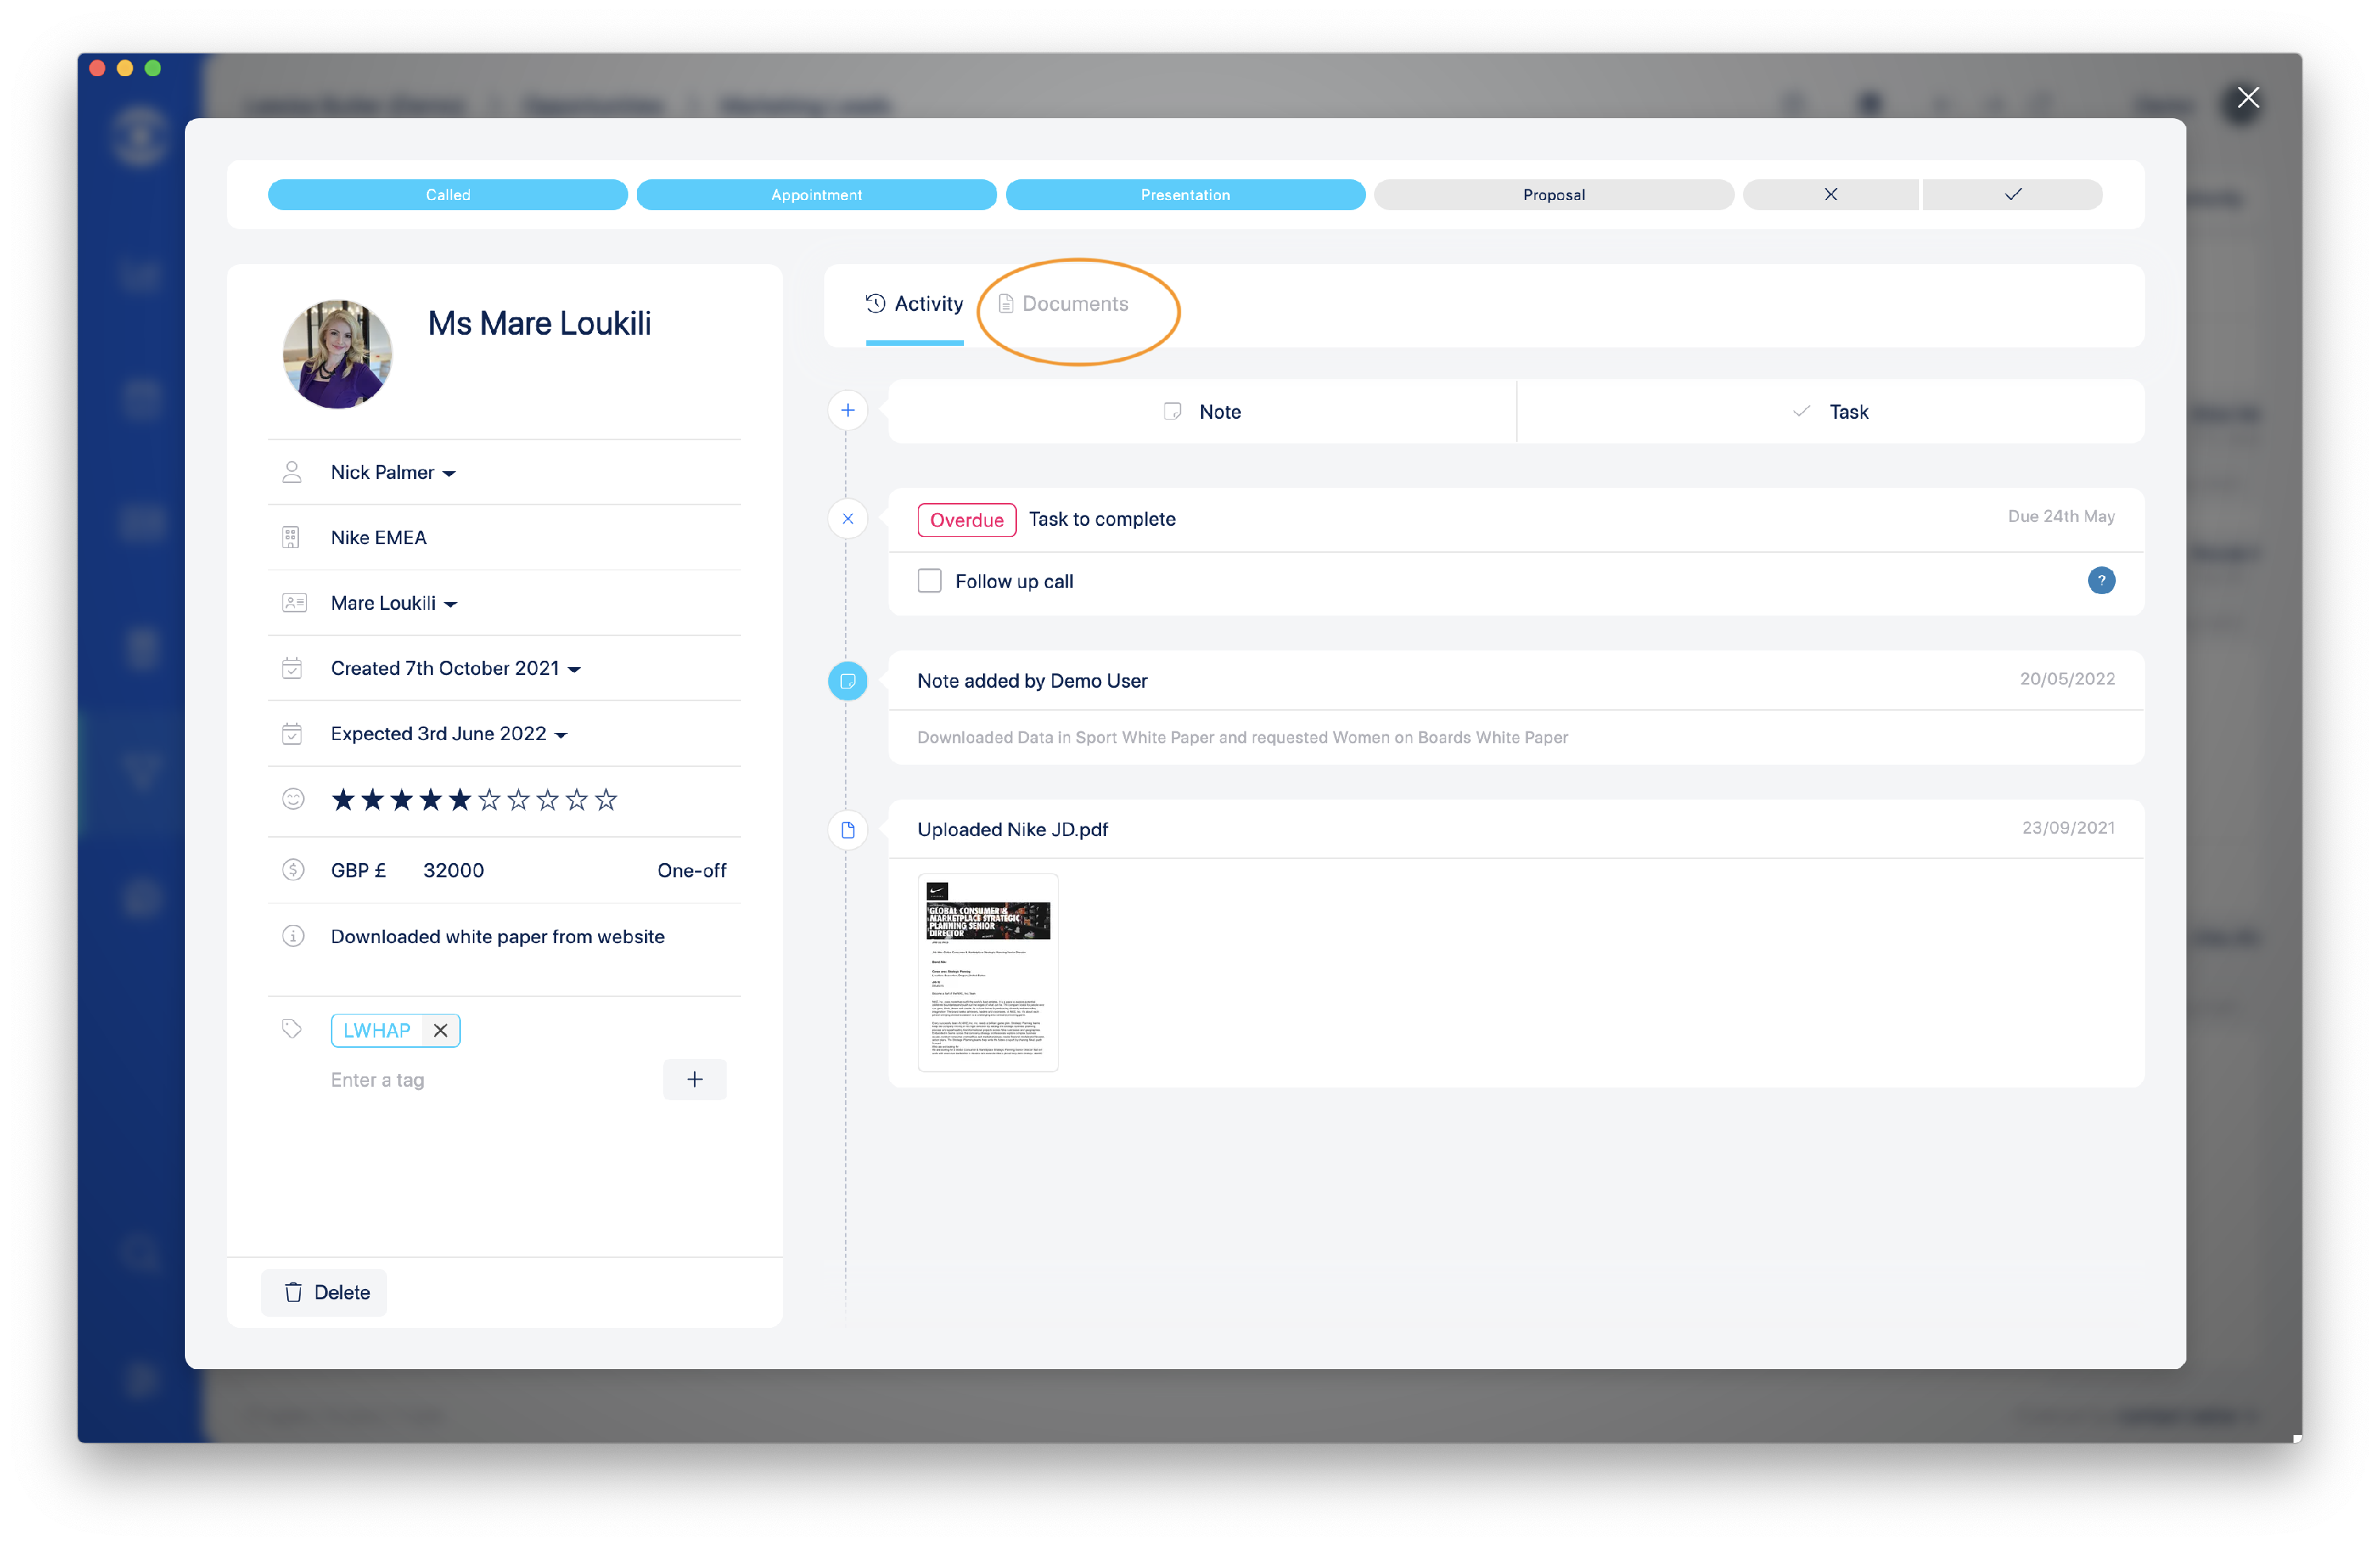Image resolution: width=2380 pixels, height=1546 pixels.
Task: Mark opportunity as lost with X stage button
Action: [1830, 195]
